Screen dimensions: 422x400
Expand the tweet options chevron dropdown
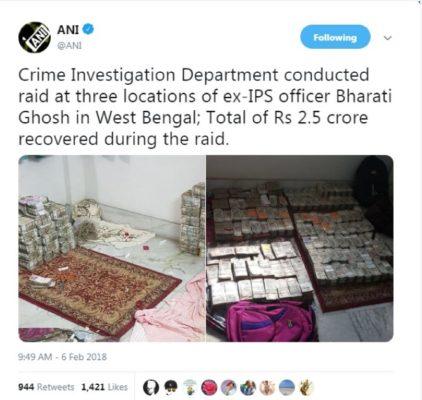point(387,38)
